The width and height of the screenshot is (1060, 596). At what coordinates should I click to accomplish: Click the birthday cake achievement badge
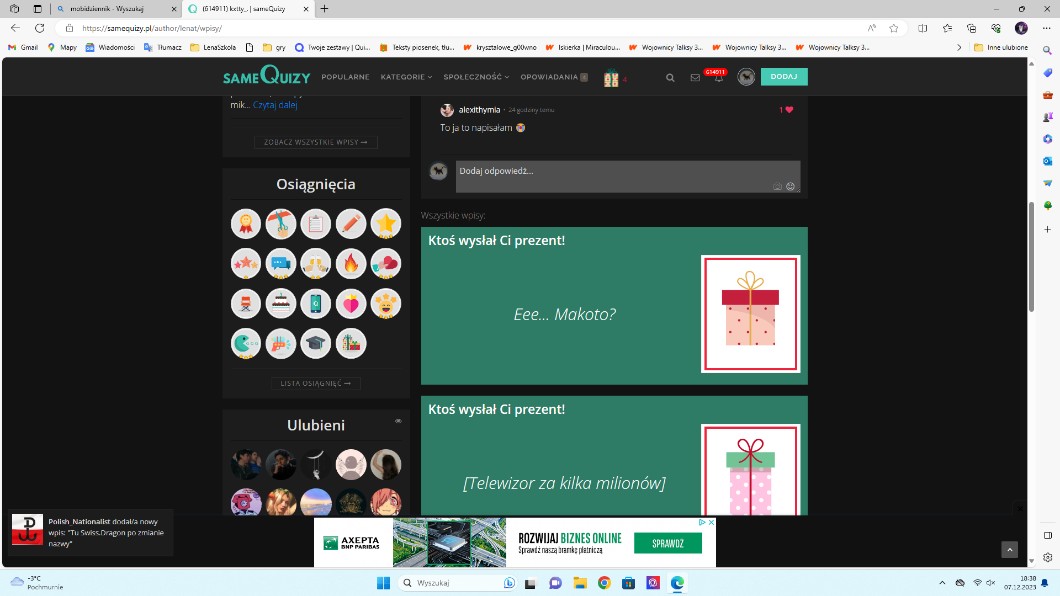(x=281, y=303)
